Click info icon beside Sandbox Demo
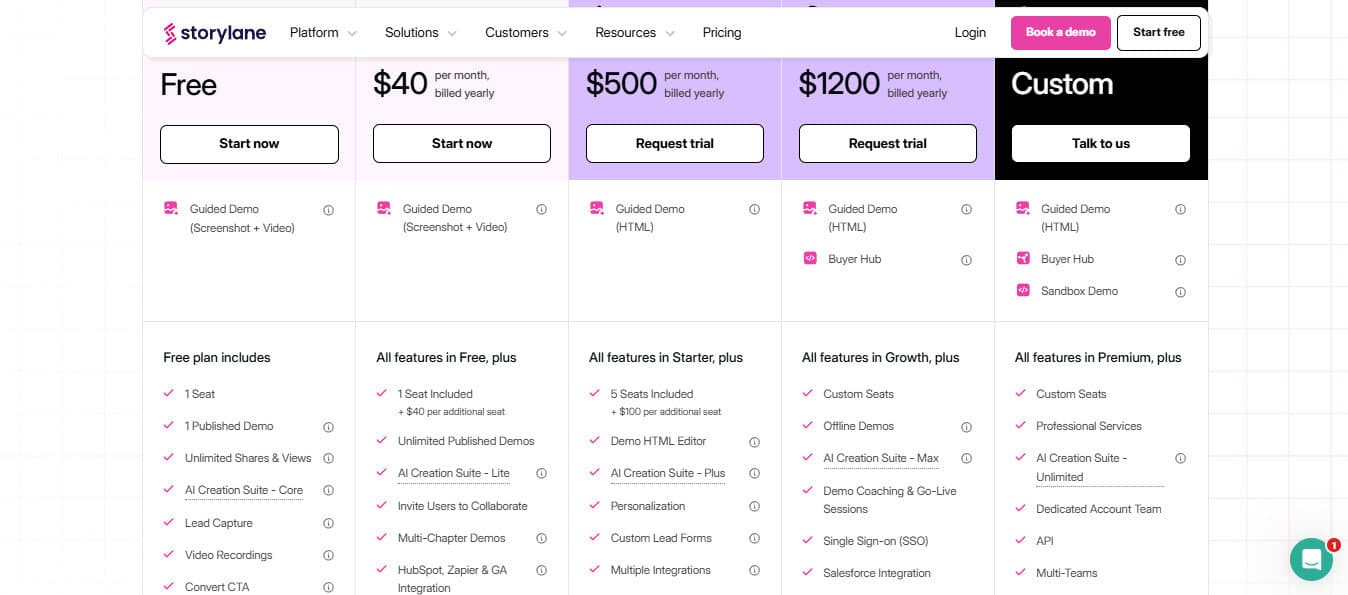Image resolution: width=1348 pixels, height=595 pixels. 1180,292
